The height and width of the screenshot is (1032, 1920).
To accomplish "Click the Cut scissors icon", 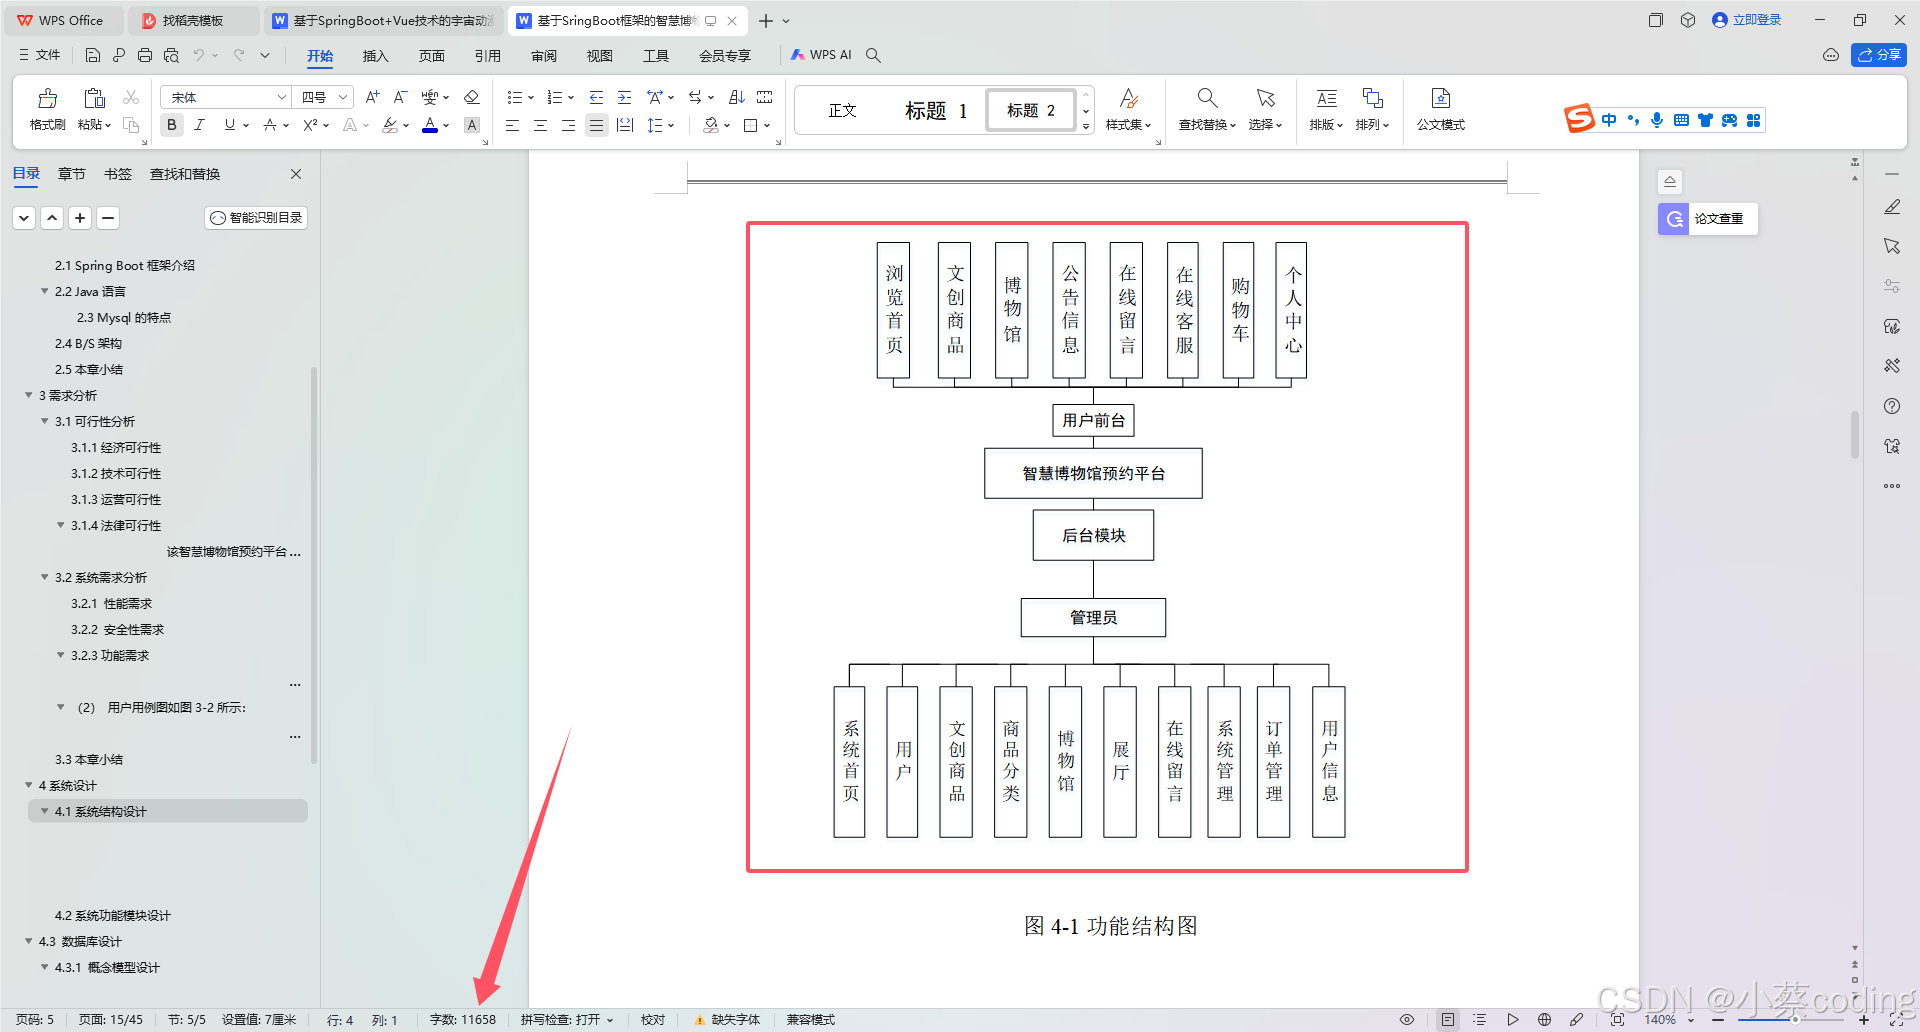I will tap(131, 97).
